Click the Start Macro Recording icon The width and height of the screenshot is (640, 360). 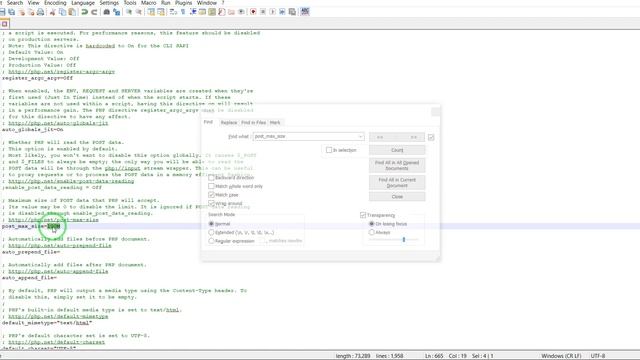tap(253, 12)
